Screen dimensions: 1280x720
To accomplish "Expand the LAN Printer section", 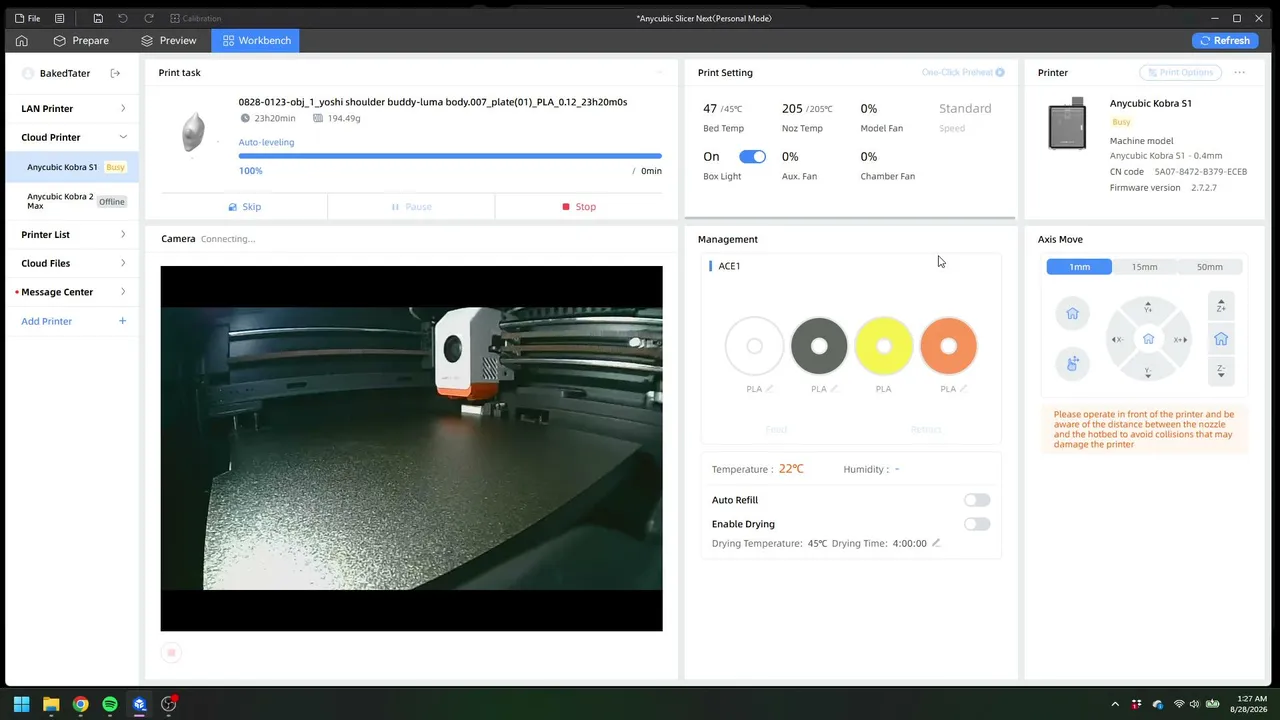I will click(73, 108).
